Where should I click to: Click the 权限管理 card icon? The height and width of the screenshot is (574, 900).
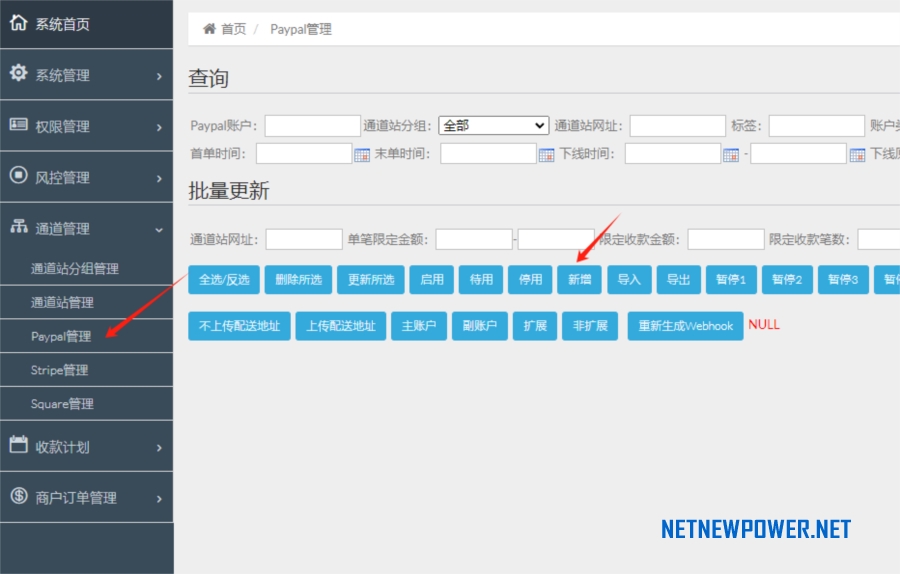click(x=18, y=124)
